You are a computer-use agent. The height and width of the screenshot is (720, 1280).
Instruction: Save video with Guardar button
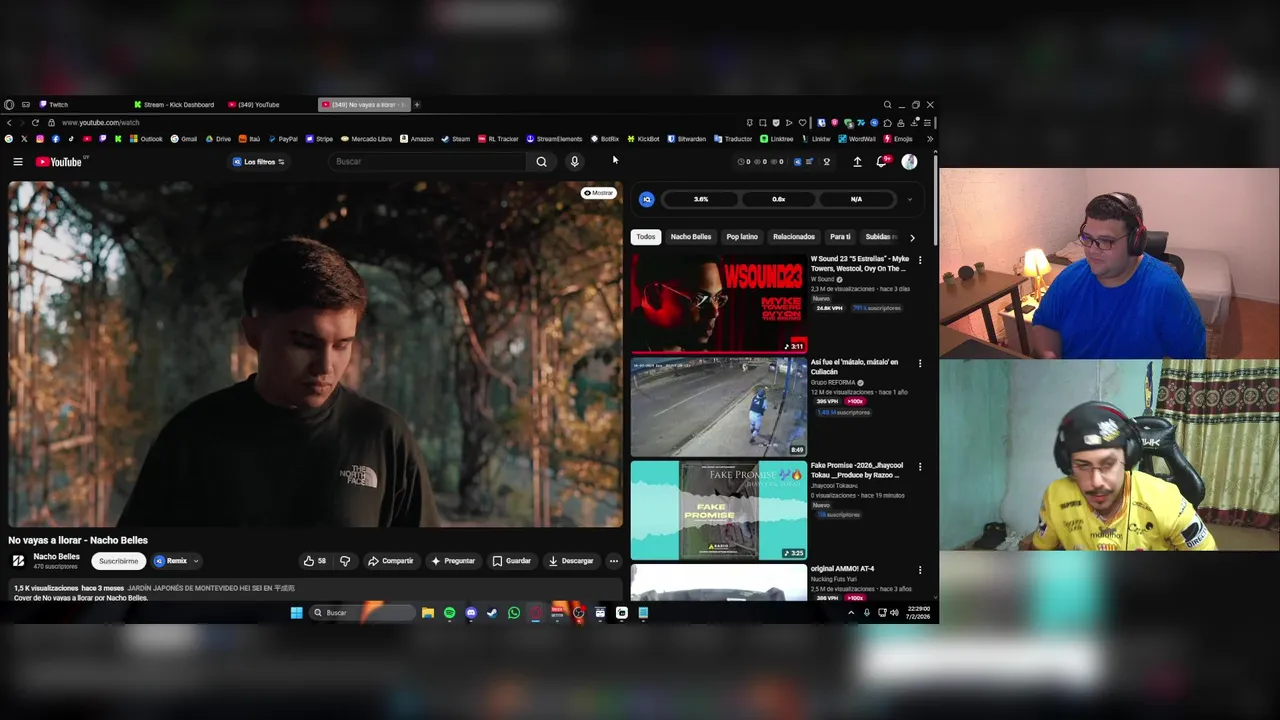click(511, 561)
